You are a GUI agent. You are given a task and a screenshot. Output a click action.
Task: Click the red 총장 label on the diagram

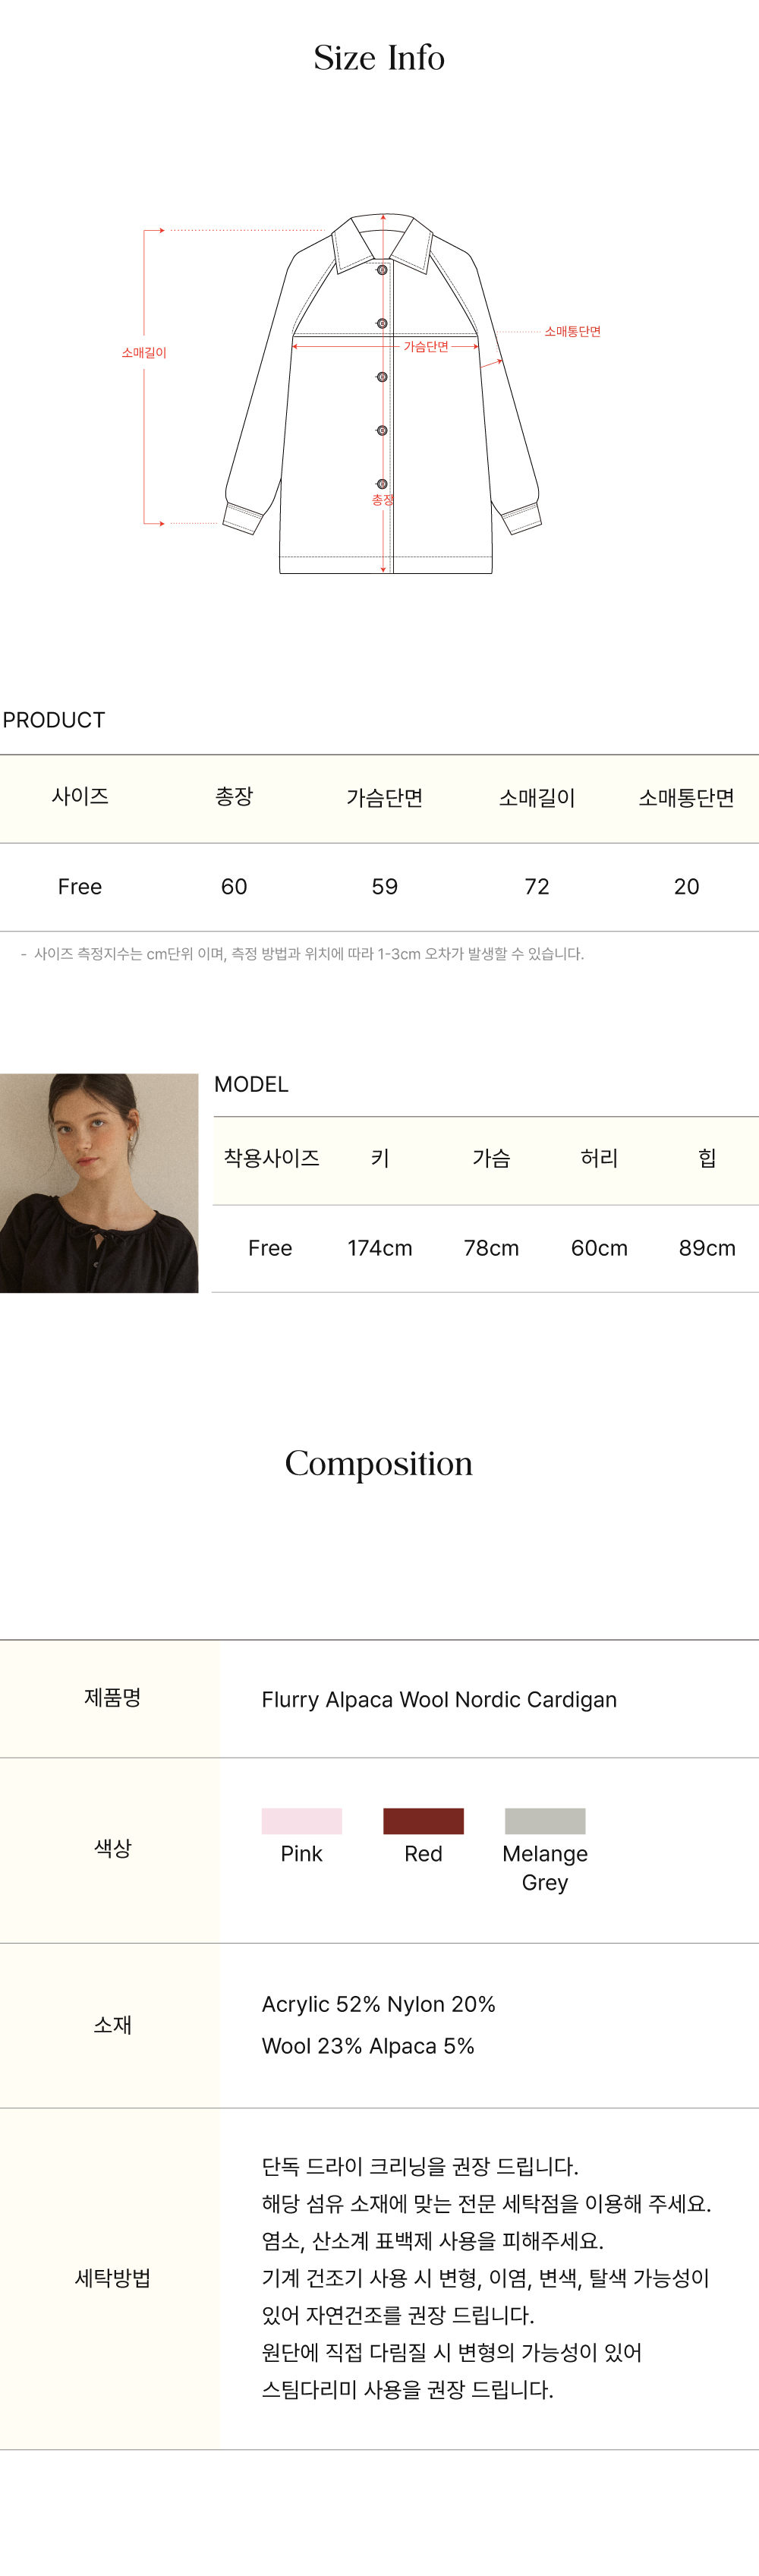382,500
